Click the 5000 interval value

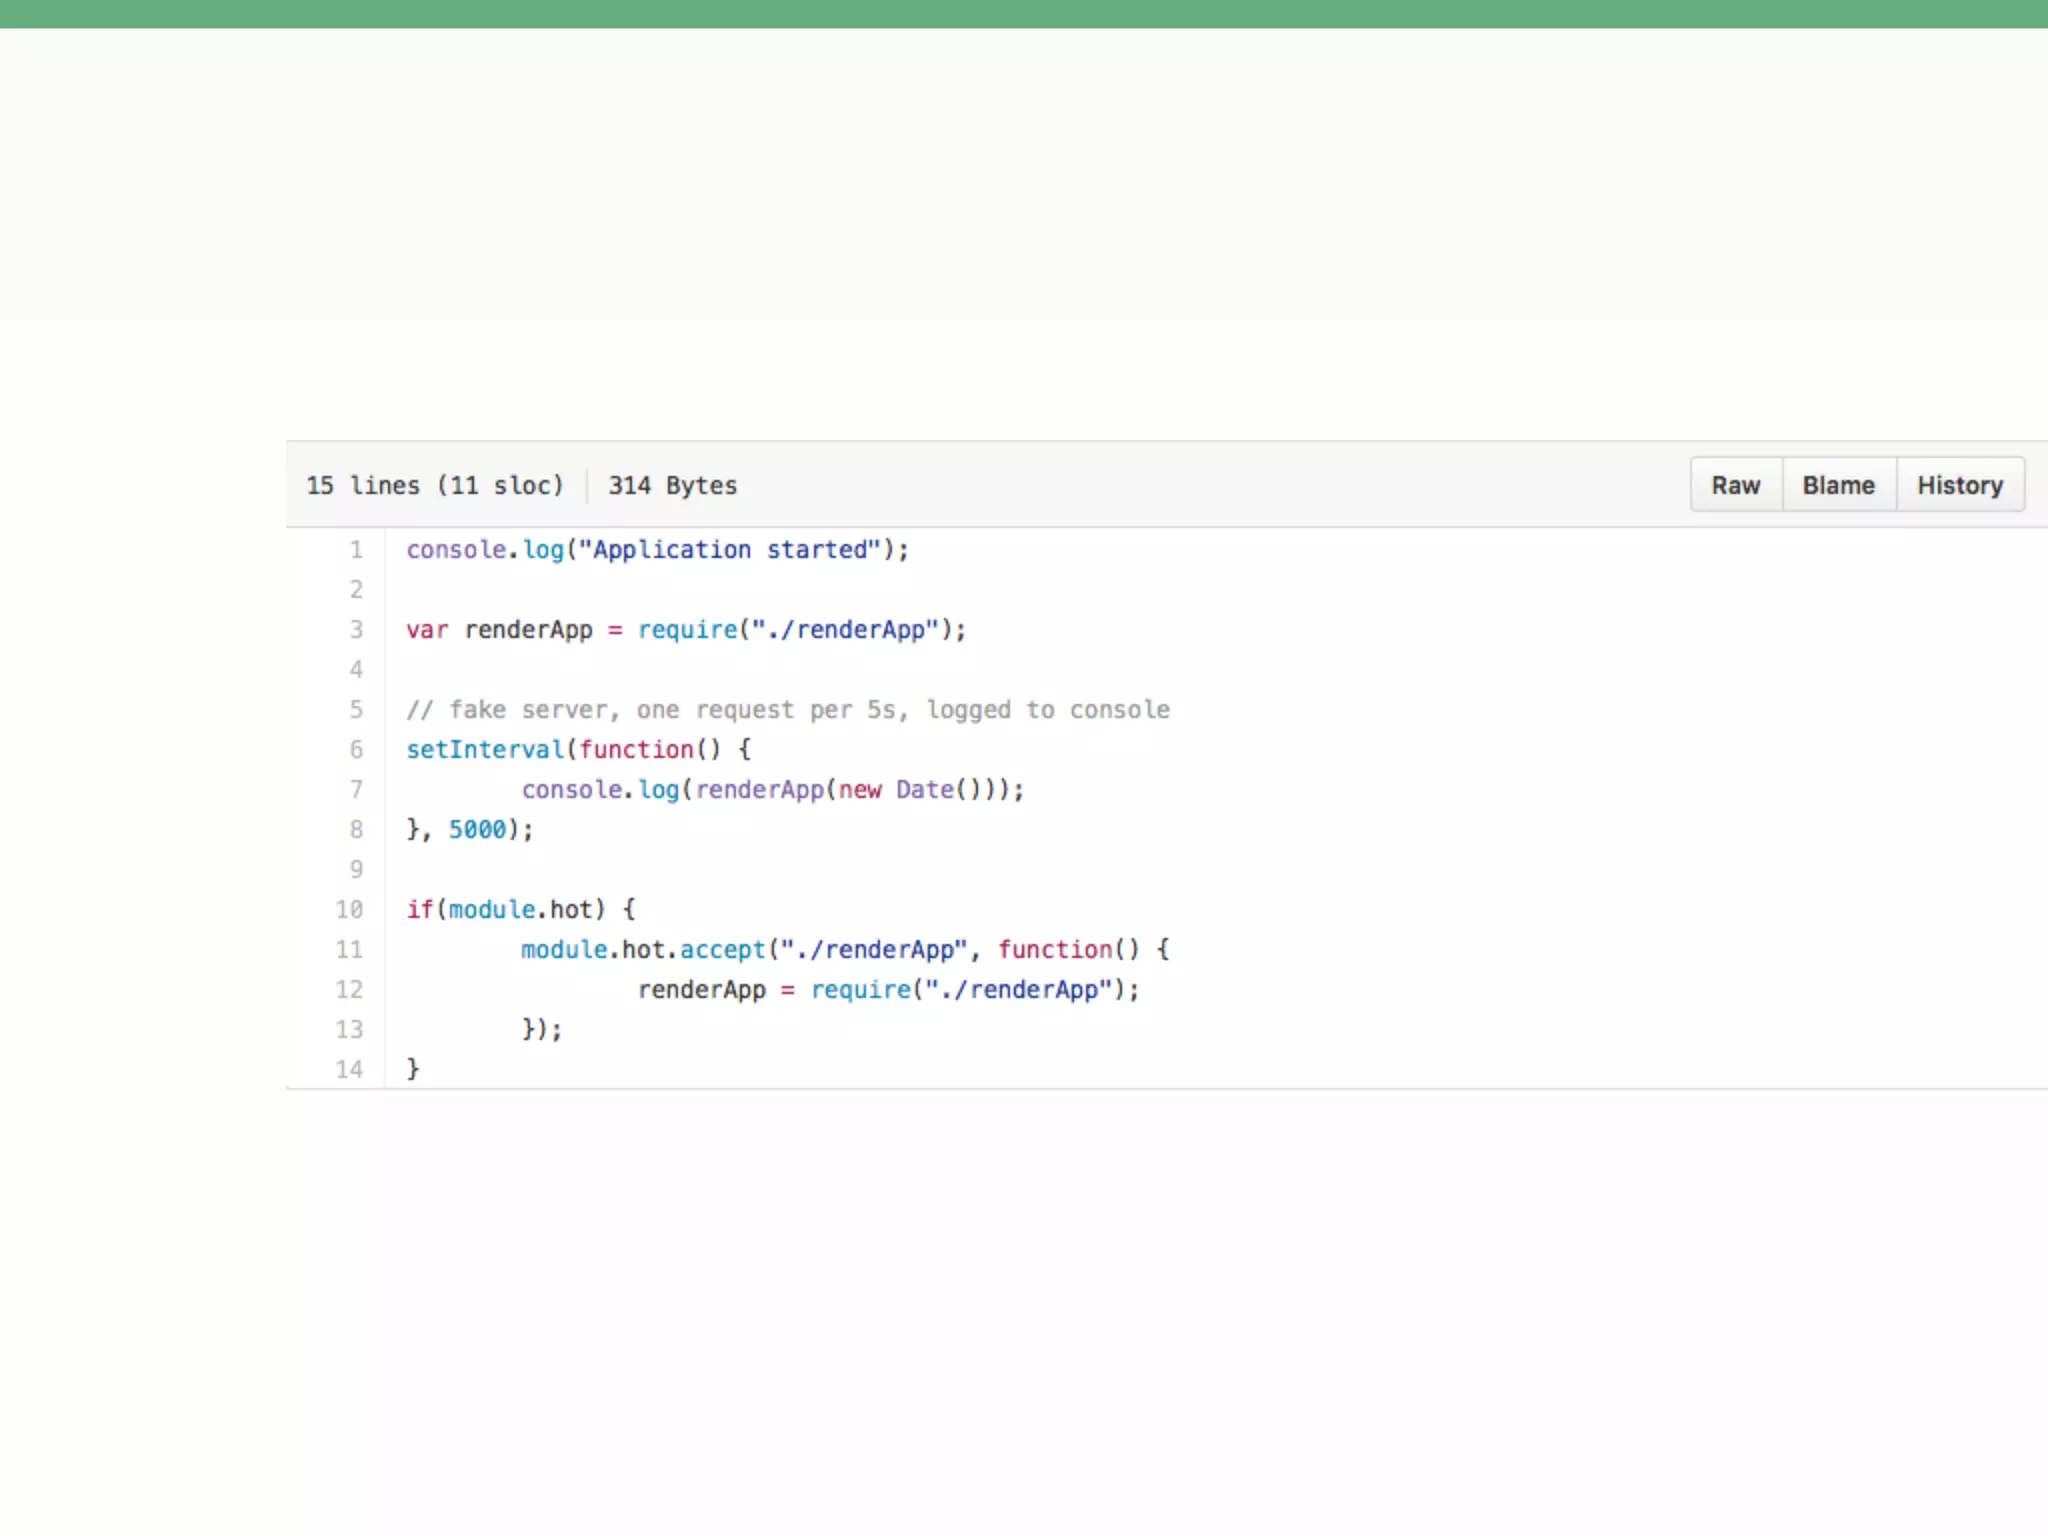pos(477,830)
